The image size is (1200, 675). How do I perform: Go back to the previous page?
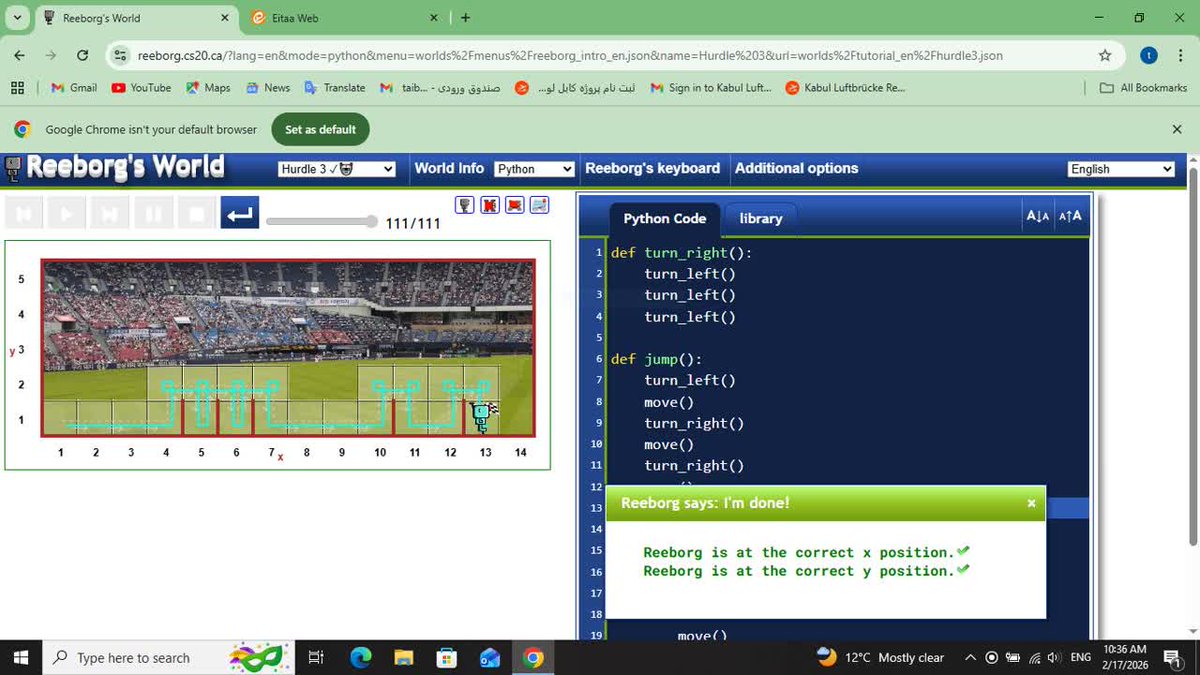(x=20, y=56)
